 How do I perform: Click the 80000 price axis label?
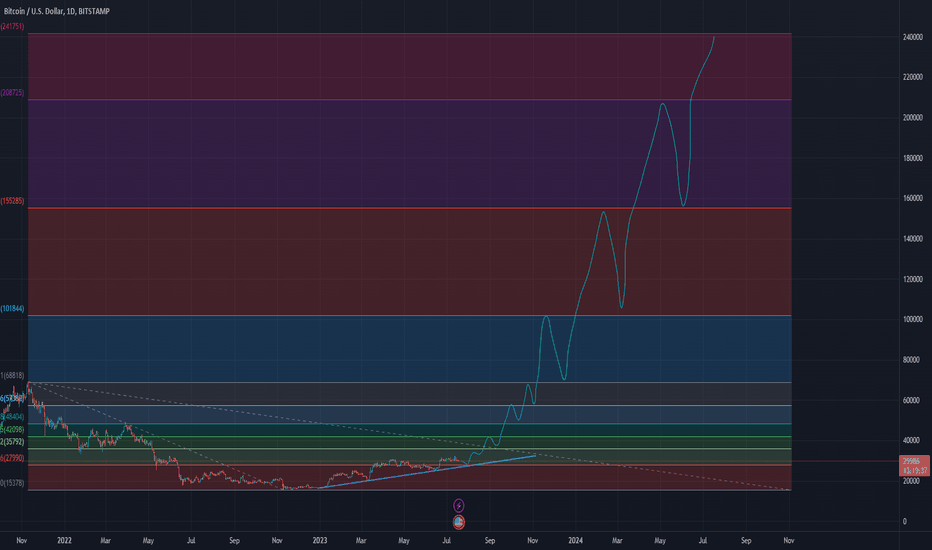912,360
